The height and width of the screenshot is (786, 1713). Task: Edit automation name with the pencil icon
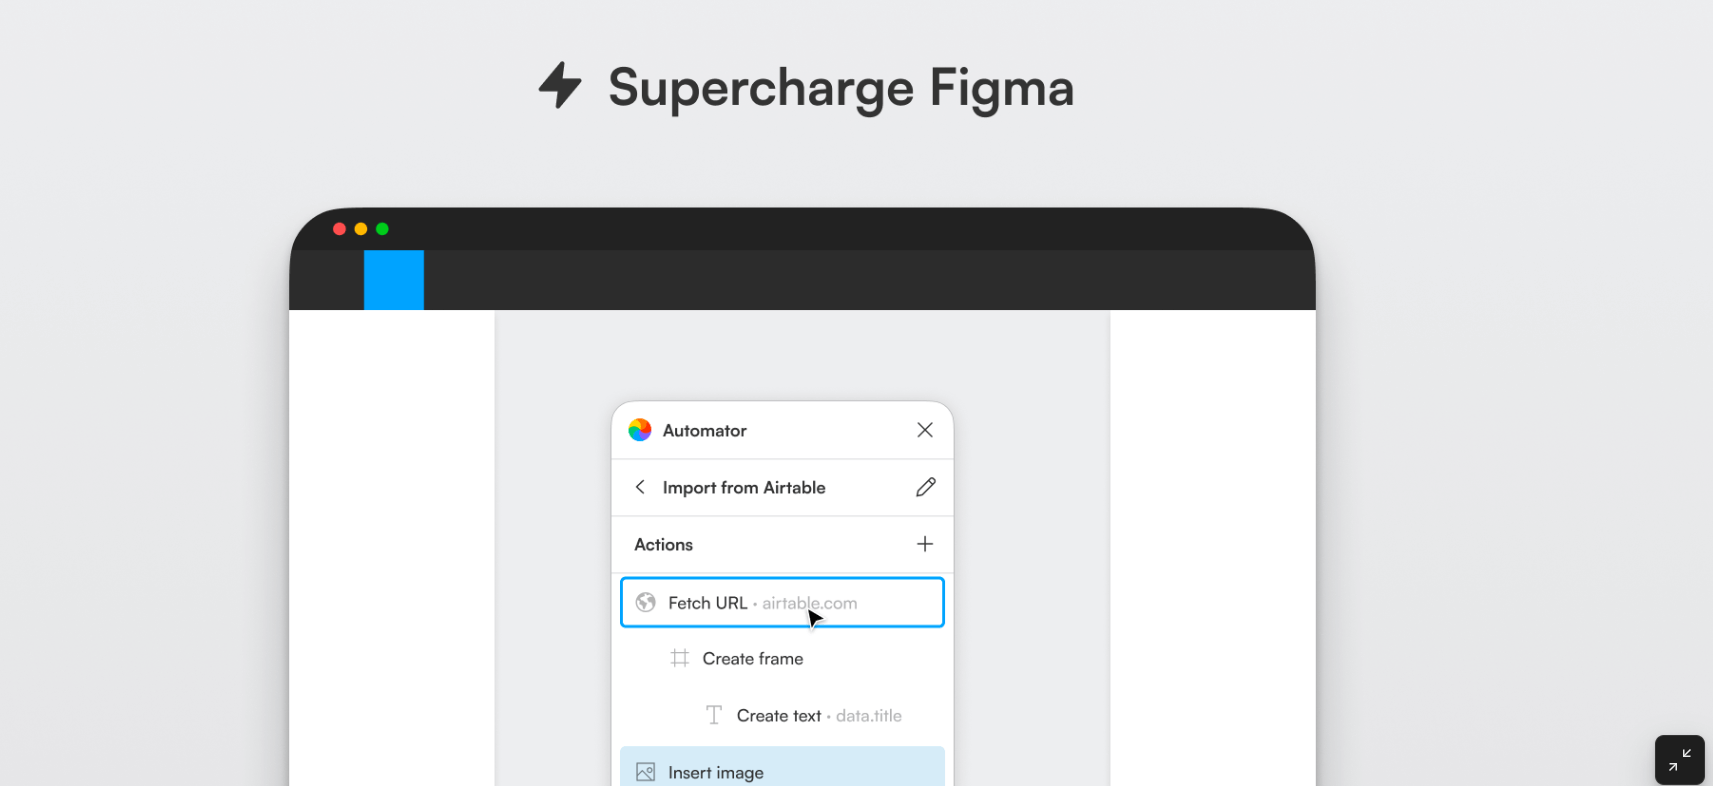(x=925, y=487)
